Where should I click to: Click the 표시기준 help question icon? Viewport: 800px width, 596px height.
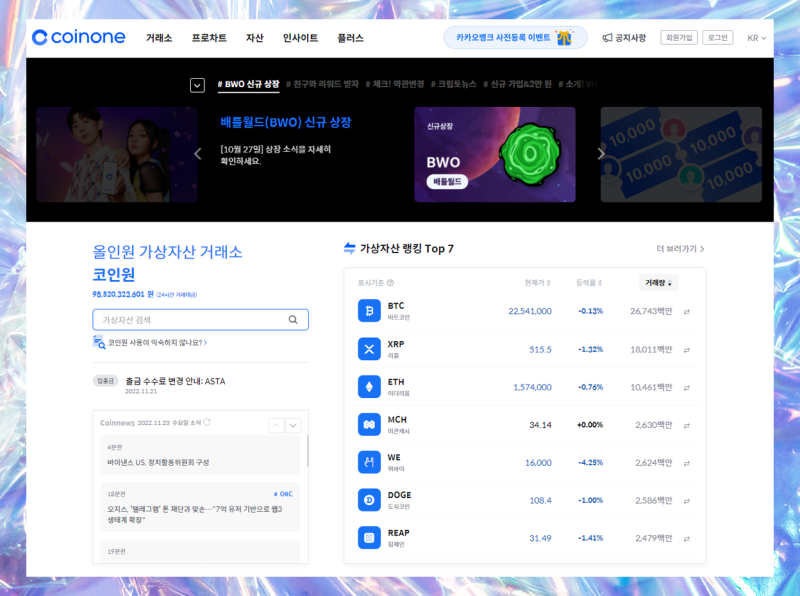click(390, 283)
